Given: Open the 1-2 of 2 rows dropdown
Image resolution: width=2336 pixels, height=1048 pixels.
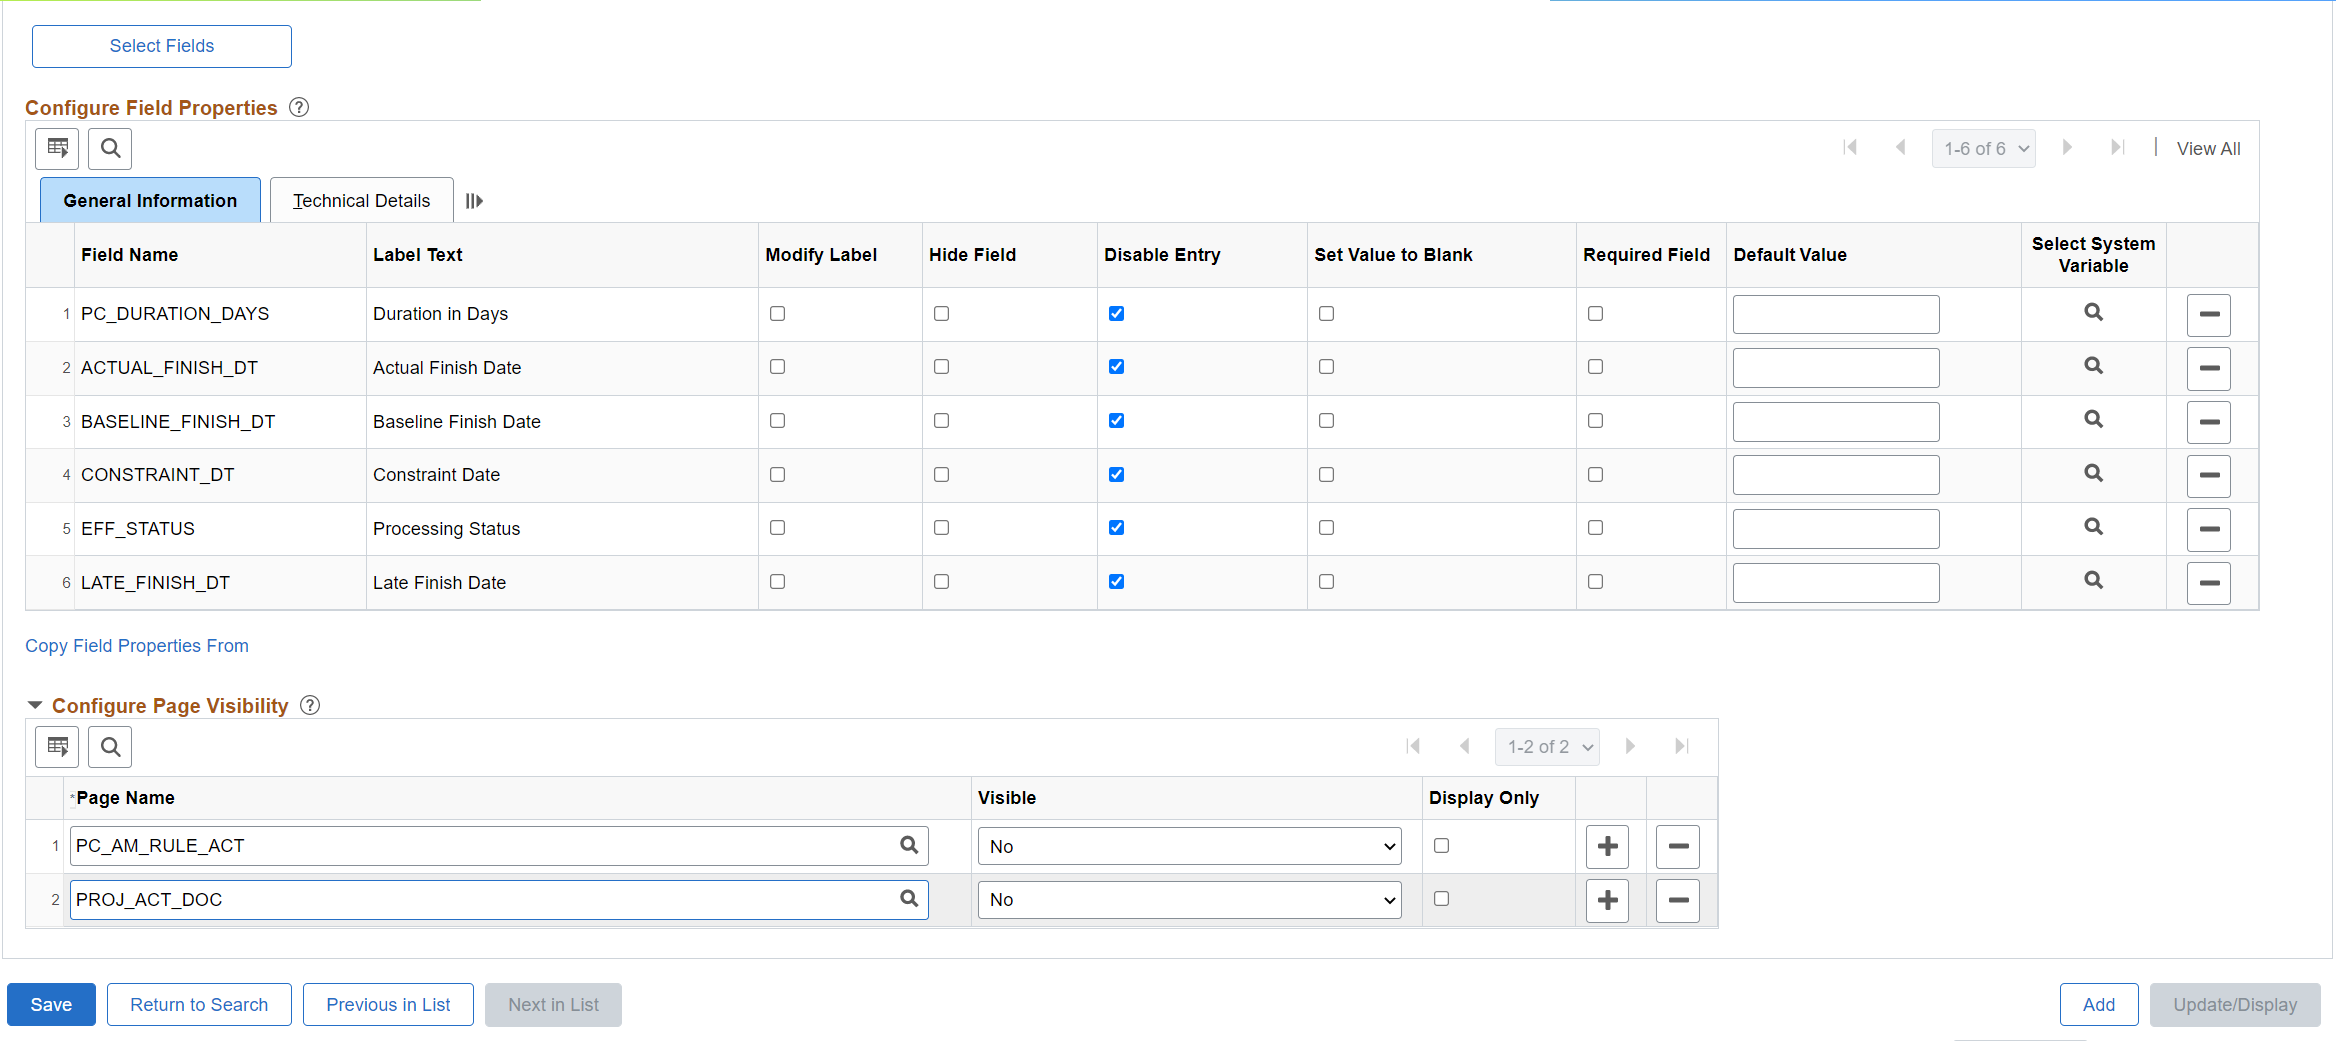Looking at the screenshot, I should pyautogui.click(x=1547, y=747).
